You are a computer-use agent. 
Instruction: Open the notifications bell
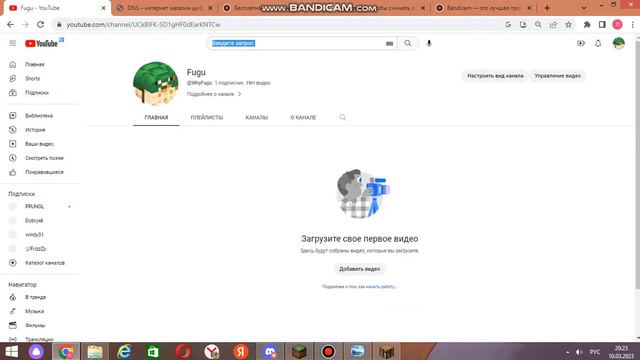click(x=598, y=43)
